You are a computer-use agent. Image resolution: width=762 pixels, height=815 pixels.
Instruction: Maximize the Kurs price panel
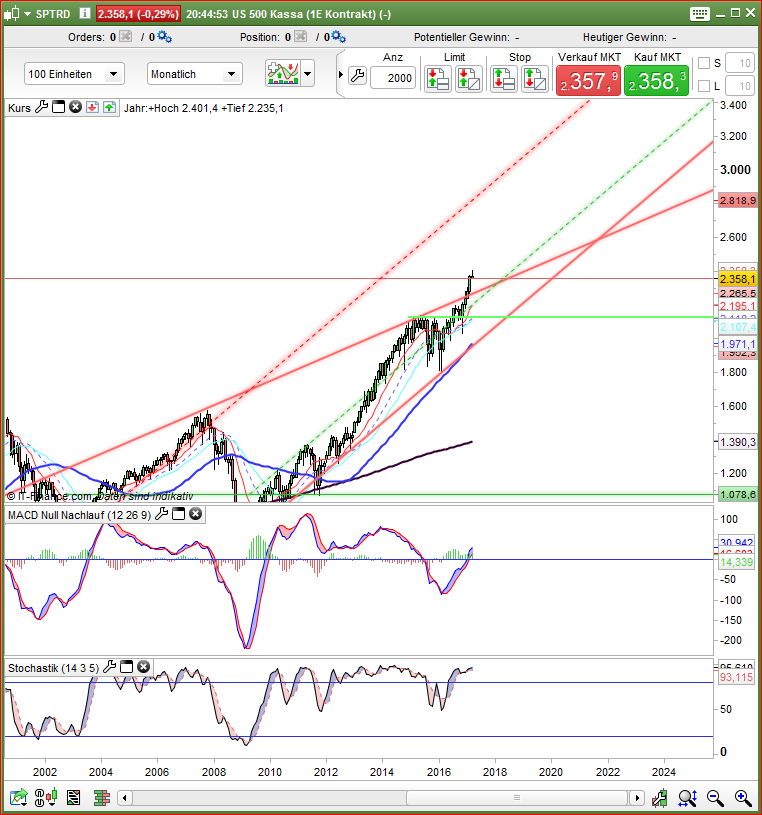[x=59, y=107]
